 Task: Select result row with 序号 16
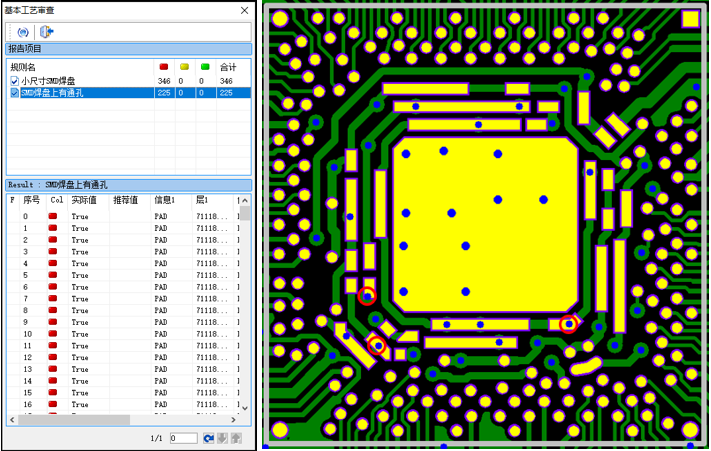click(123, 404)
